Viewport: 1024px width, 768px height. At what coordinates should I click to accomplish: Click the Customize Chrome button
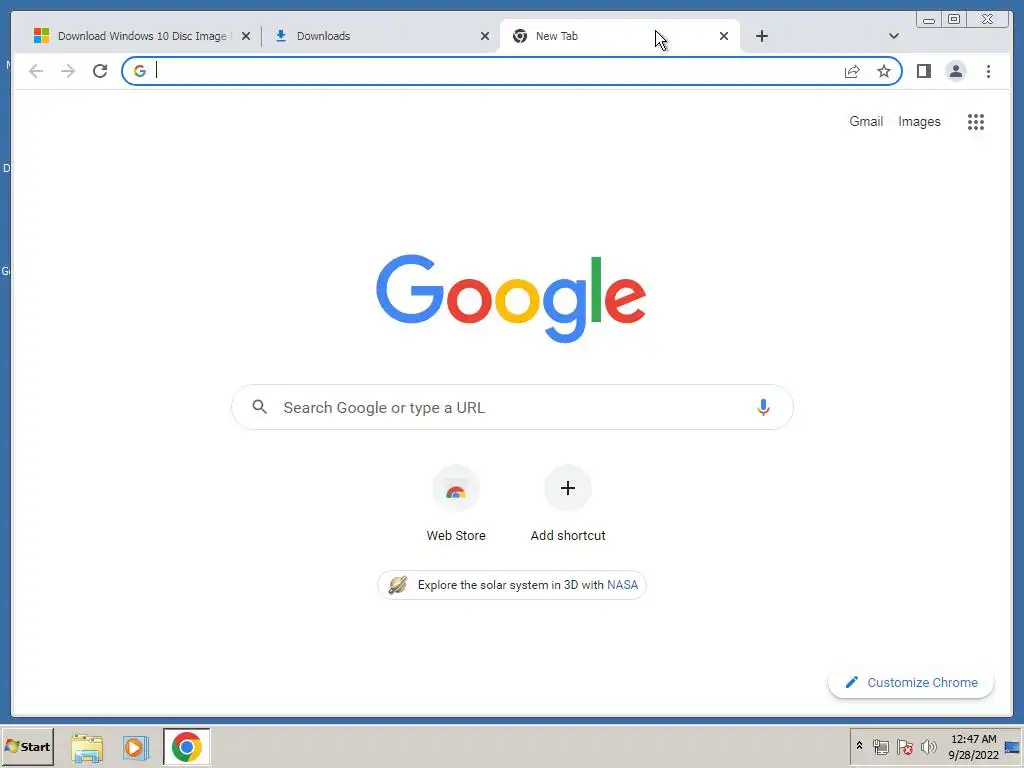[911, 682]
